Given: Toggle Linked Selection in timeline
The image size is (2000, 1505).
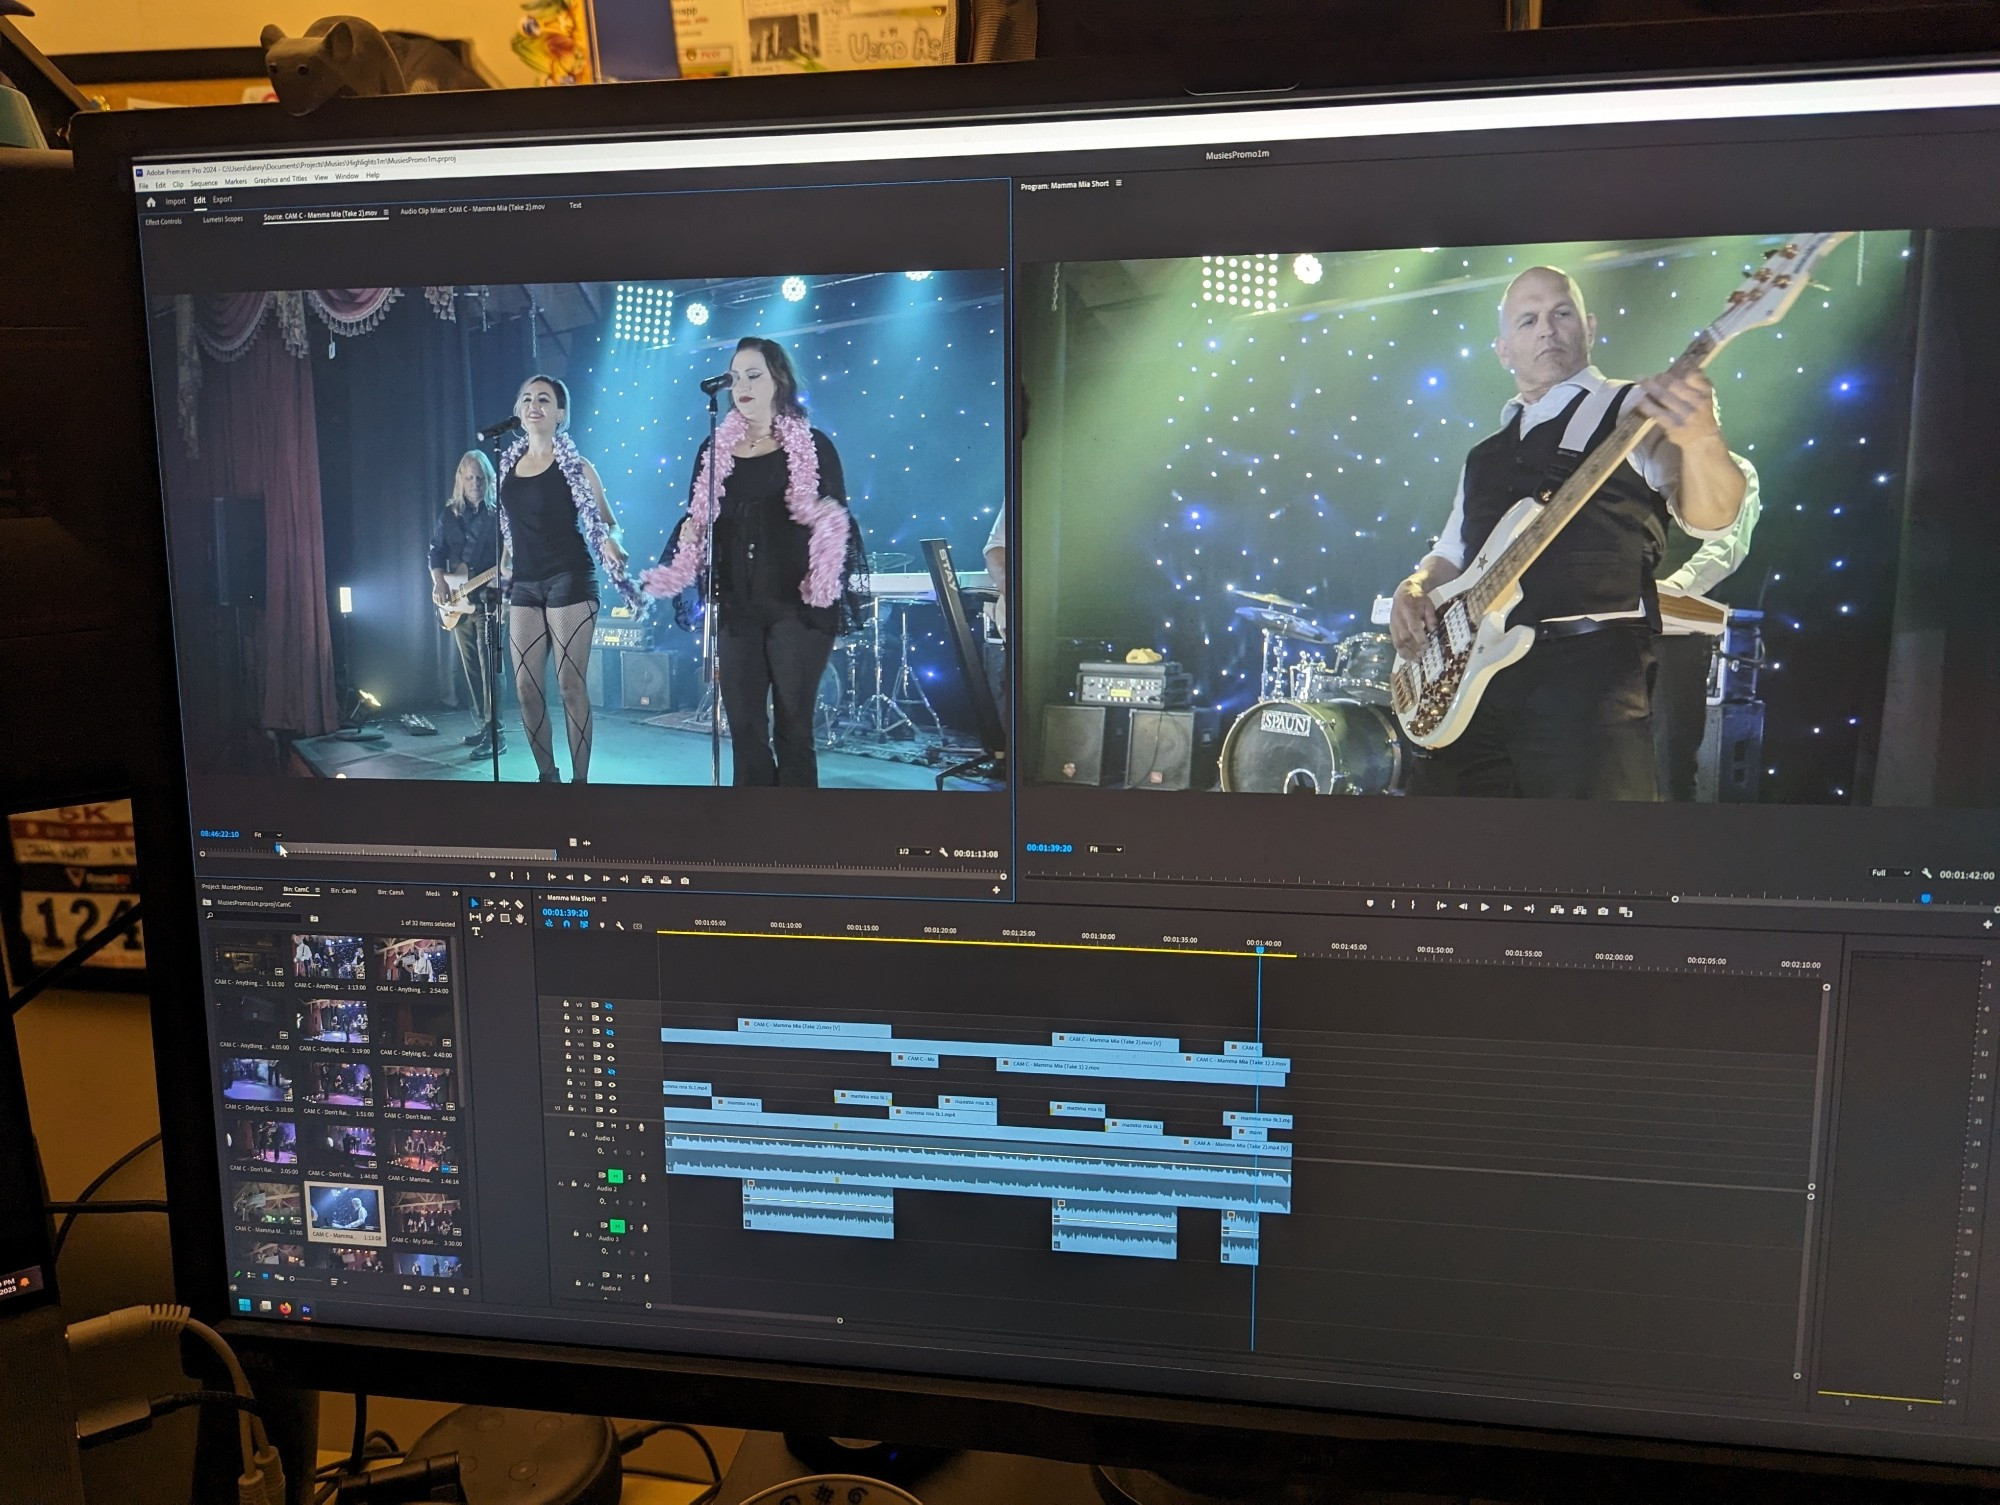Looking at the screenshot, I should [584, 924].
